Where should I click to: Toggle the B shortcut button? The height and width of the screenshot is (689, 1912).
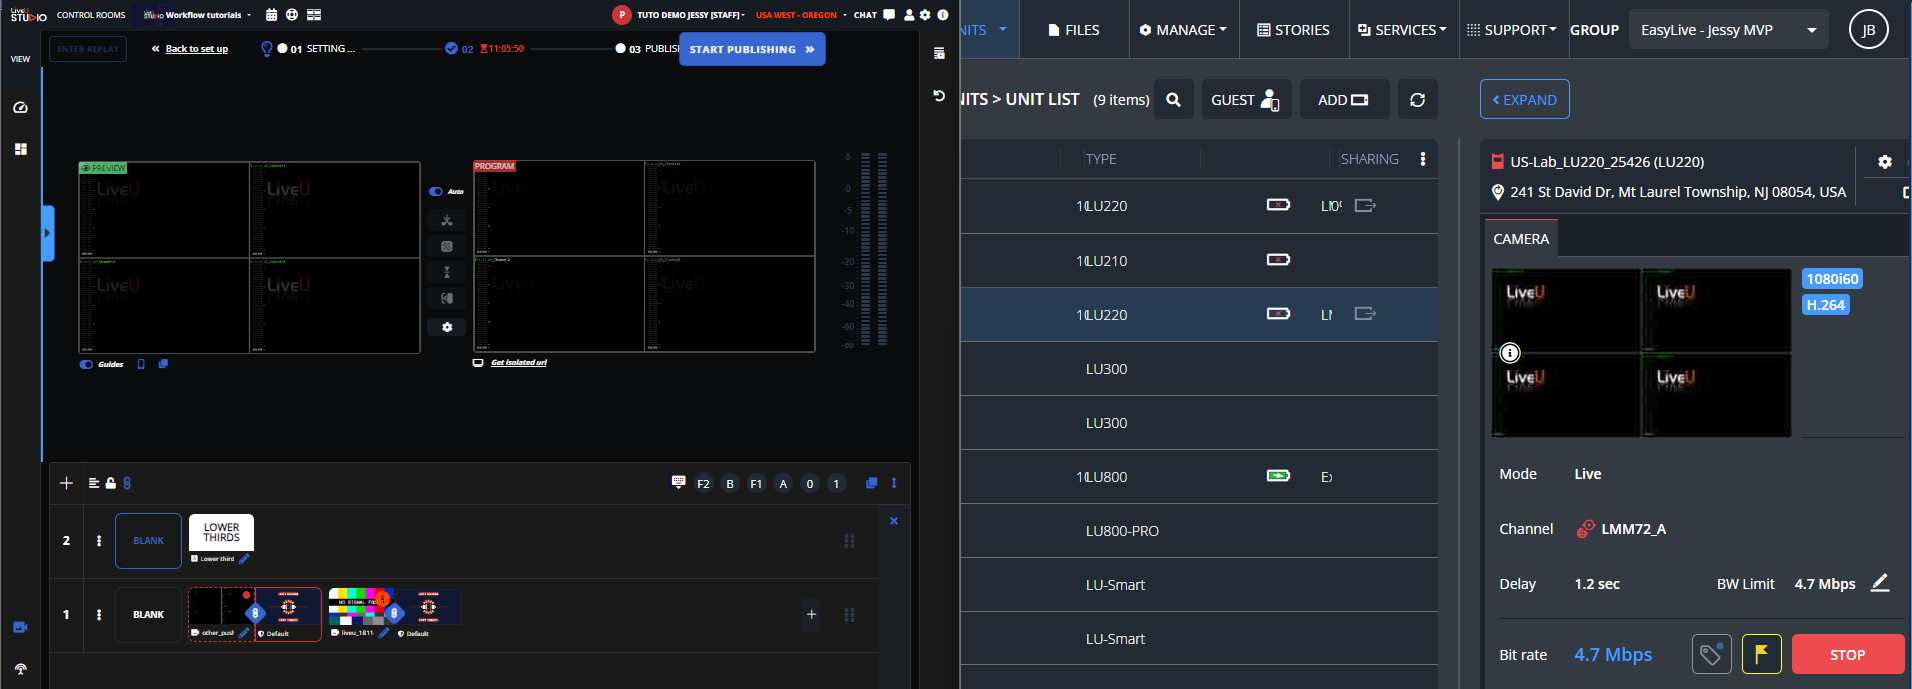click(730, 484)
